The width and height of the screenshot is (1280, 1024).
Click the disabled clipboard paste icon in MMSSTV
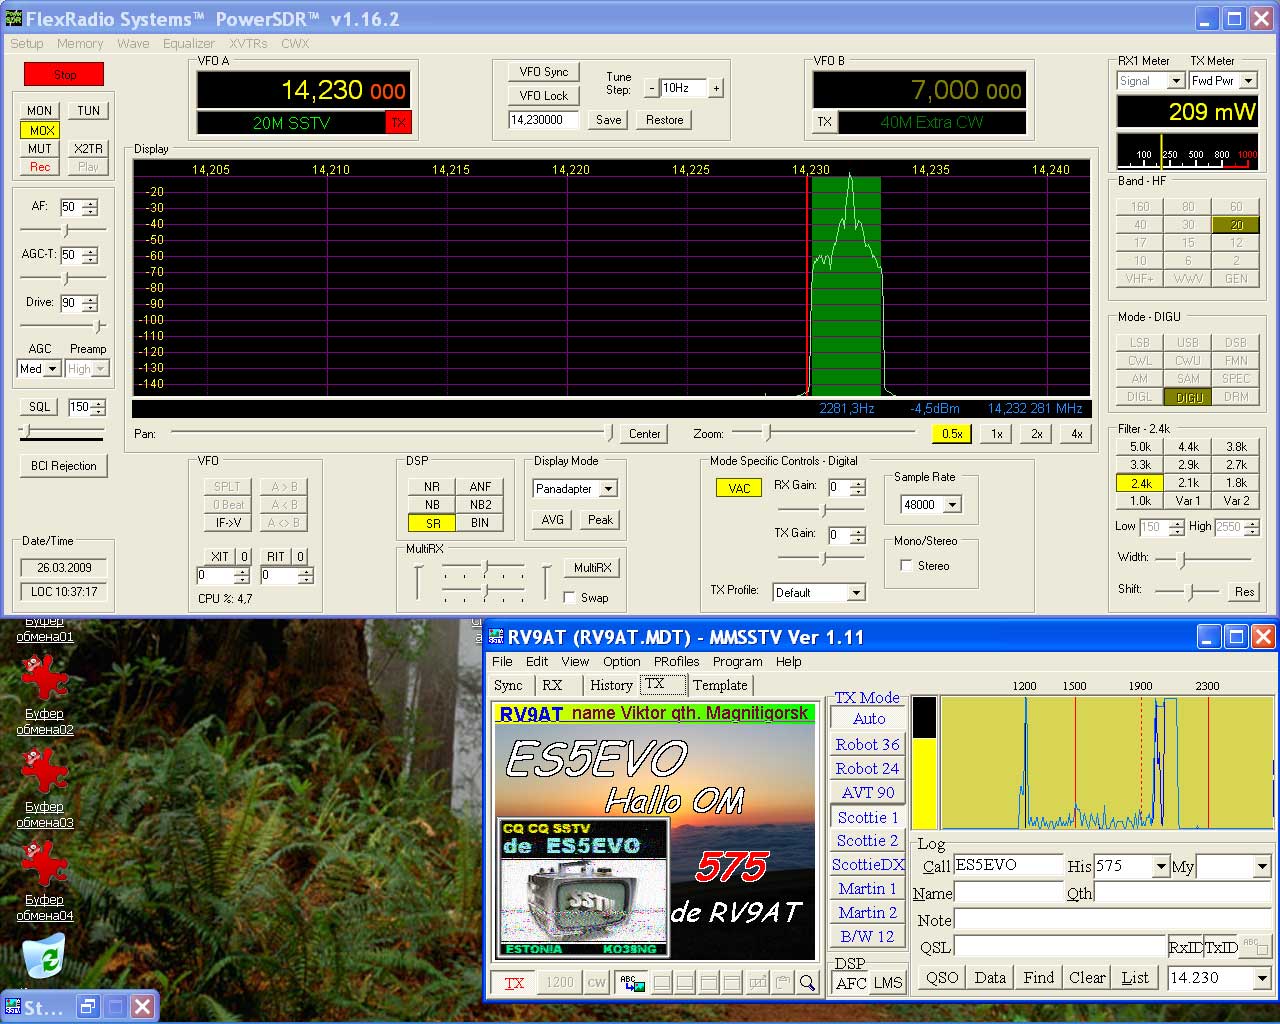tap(783, 983)
